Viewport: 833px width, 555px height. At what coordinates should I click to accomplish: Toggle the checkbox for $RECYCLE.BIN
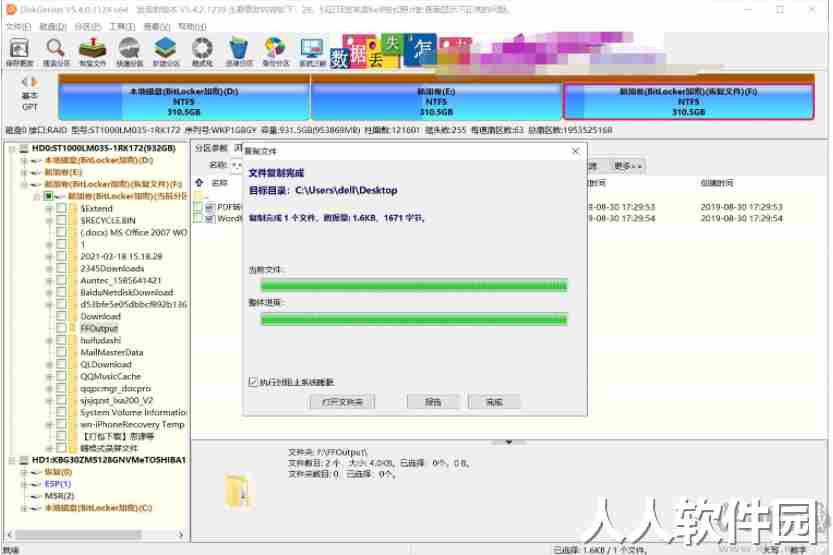tap(61, 220)
